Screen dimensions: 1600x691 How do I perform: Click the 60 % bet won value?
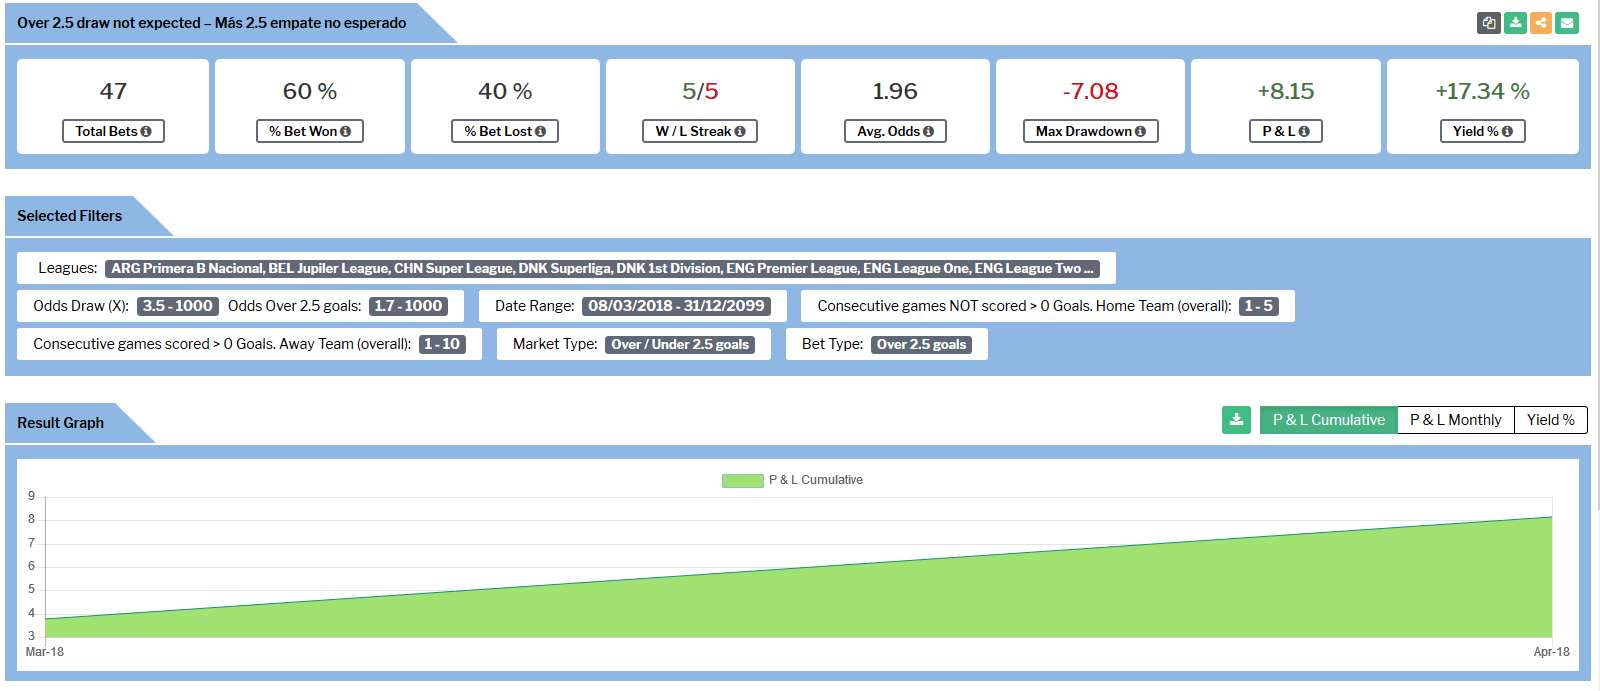310,91
